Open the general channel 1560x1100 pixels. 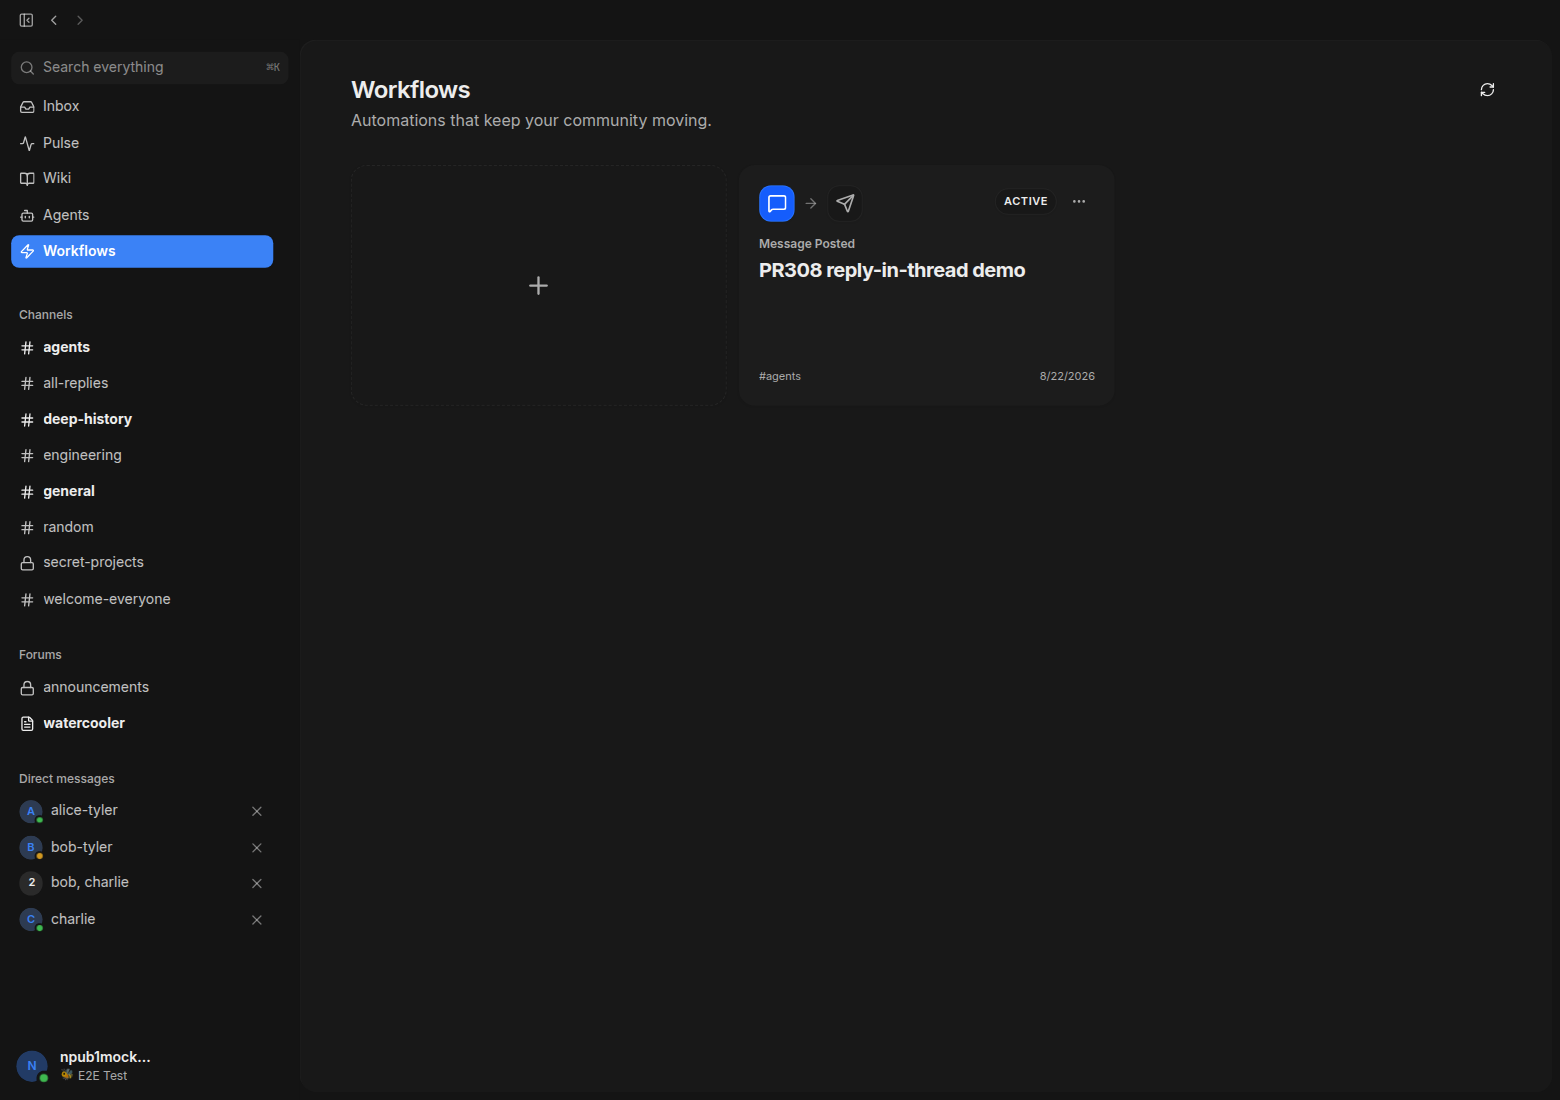coord(142,491)
